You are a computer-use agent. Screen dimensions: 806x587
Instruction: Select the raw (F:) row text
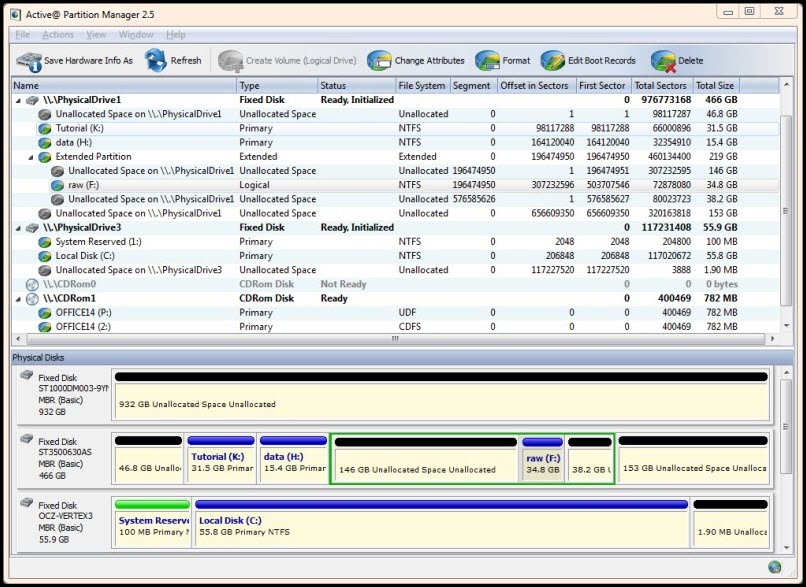tap(83, 185)
